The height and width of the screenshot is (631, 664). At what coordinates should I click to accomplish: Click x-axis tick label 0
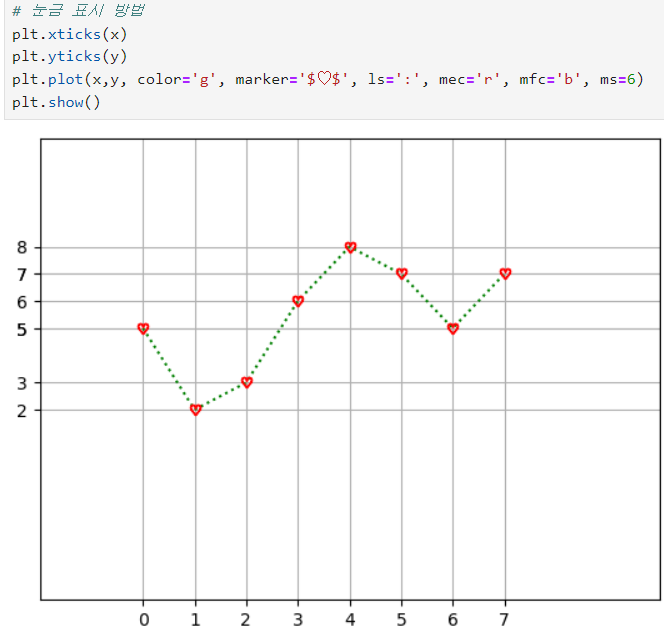144,620
